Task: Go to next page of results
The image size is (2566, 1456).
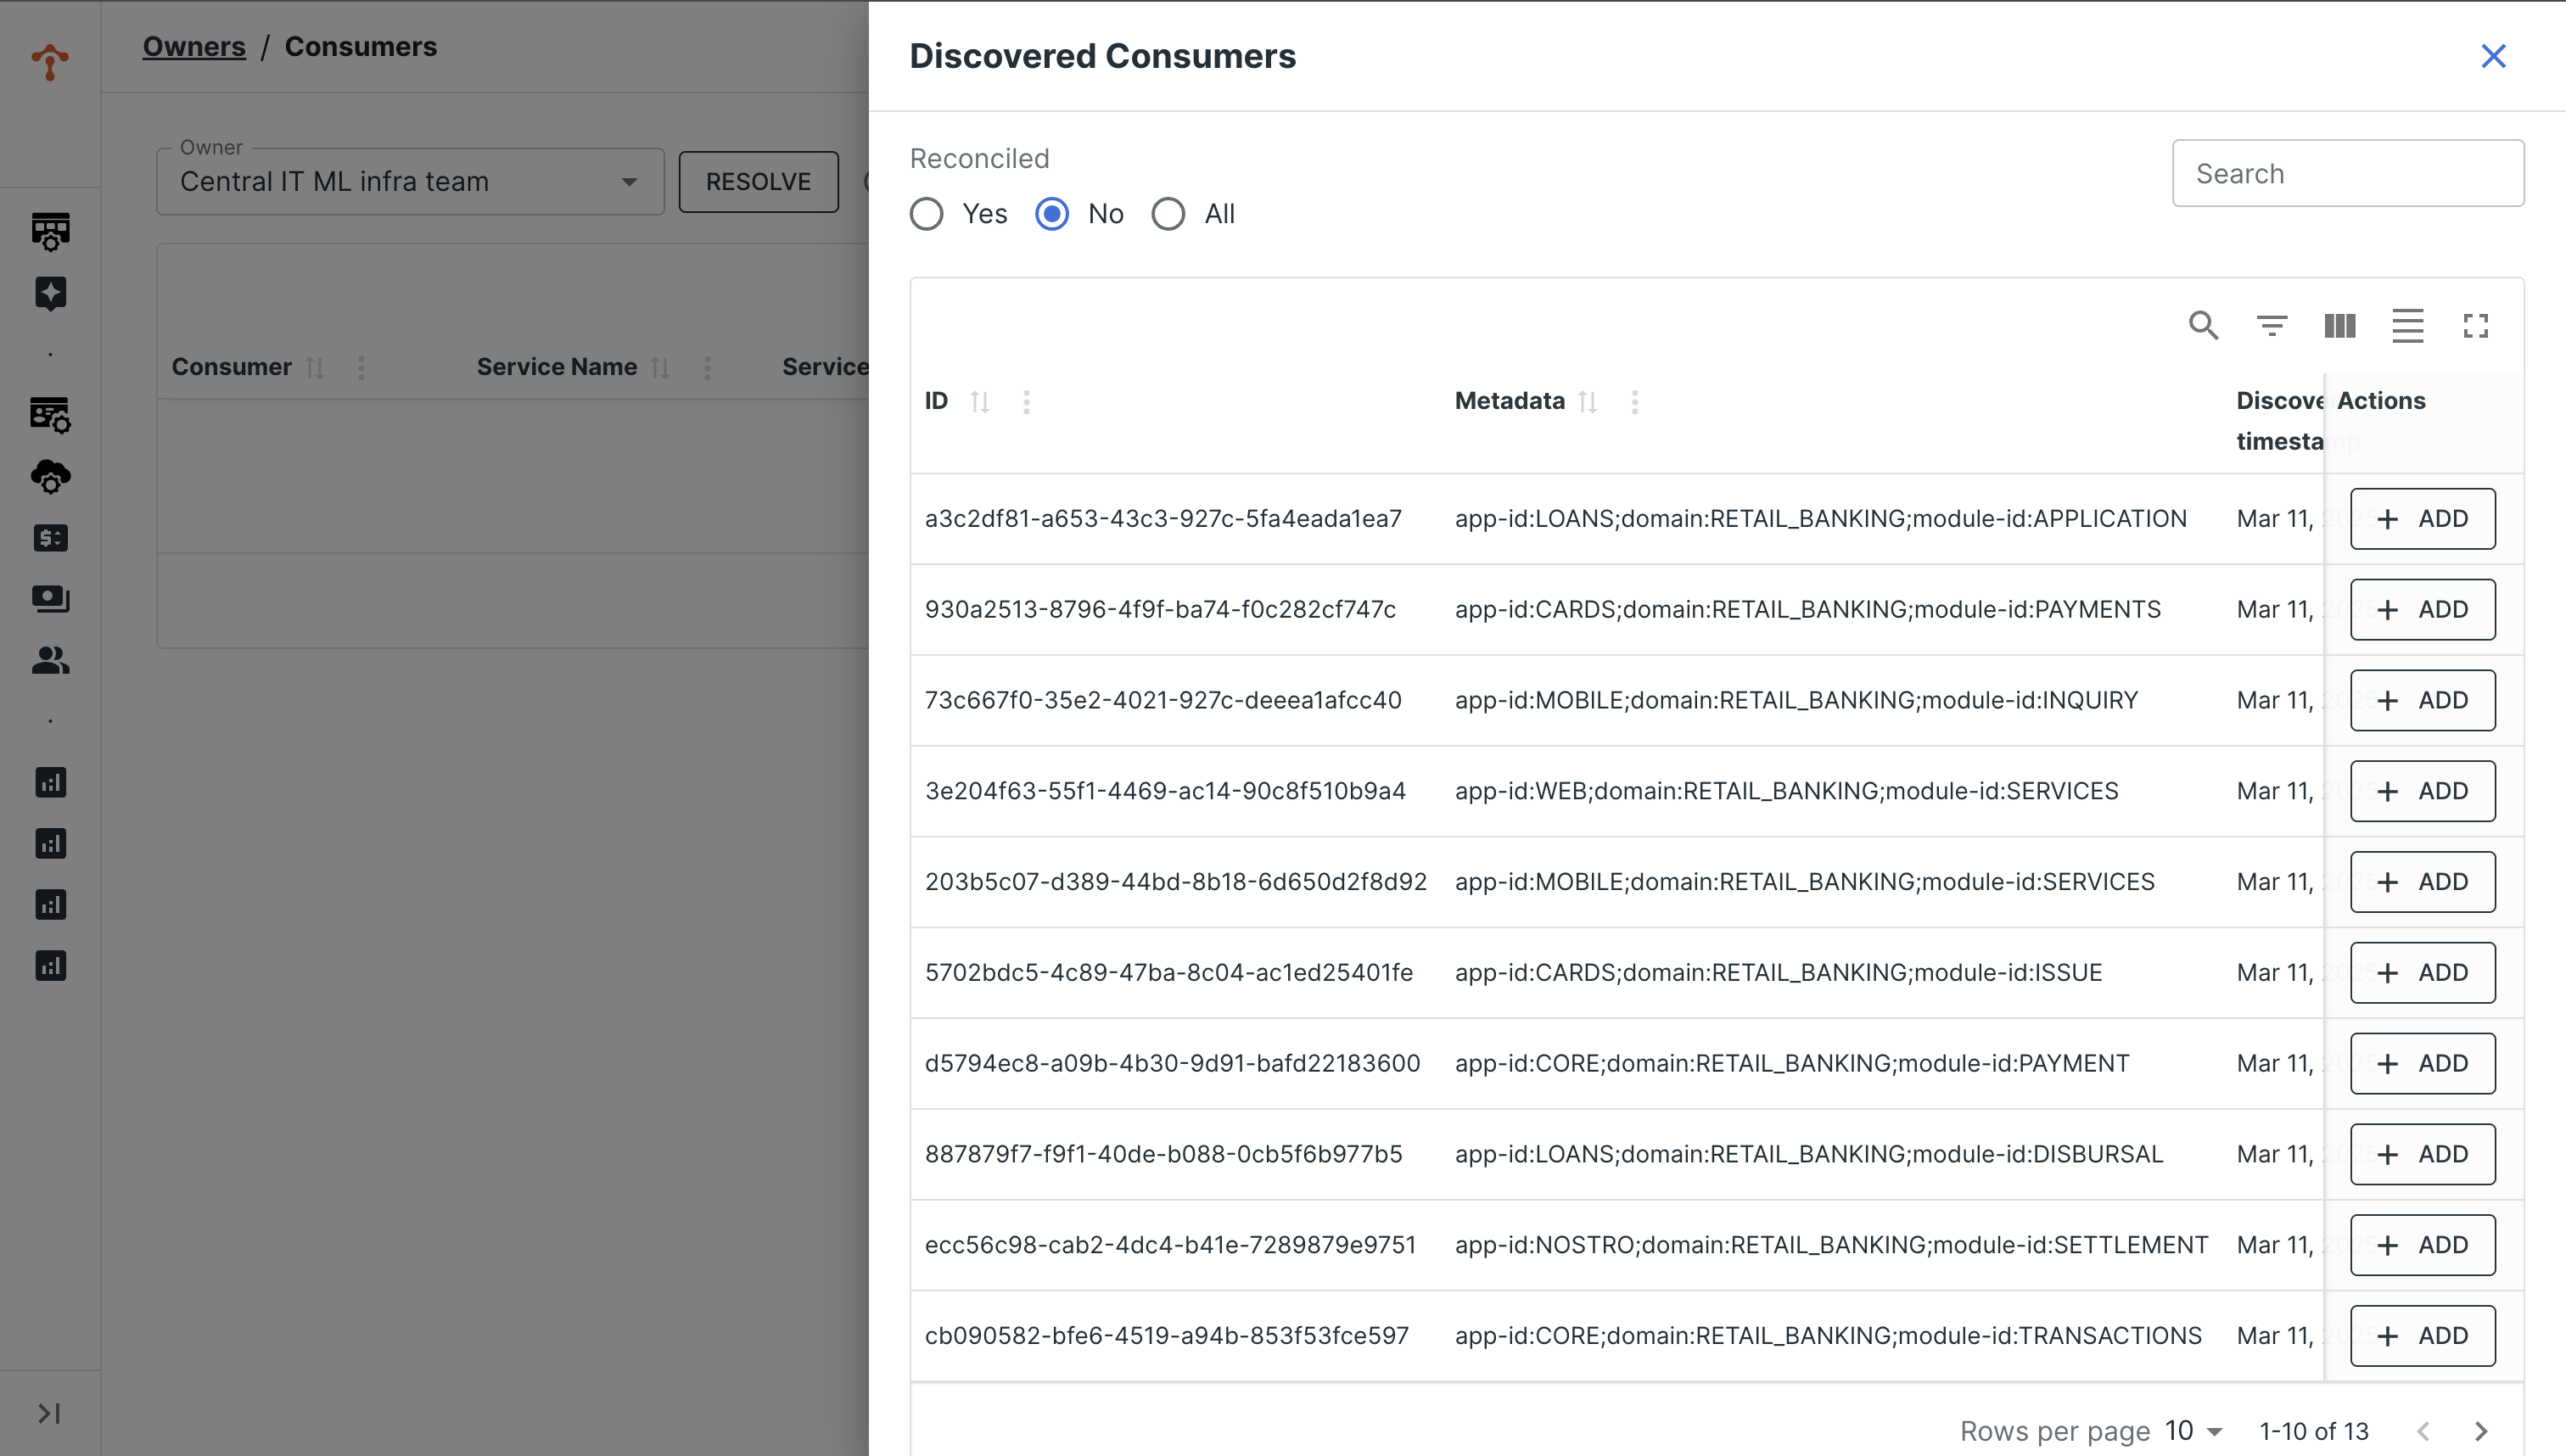Action: tap(2481, 1431)
